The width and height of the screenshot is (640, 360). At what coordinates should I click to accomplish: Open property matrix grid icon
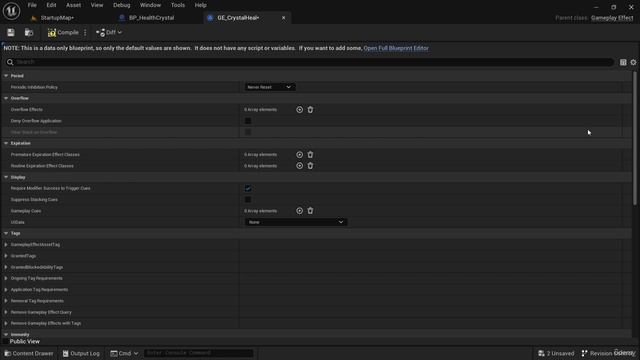click(x=623, y=62)
